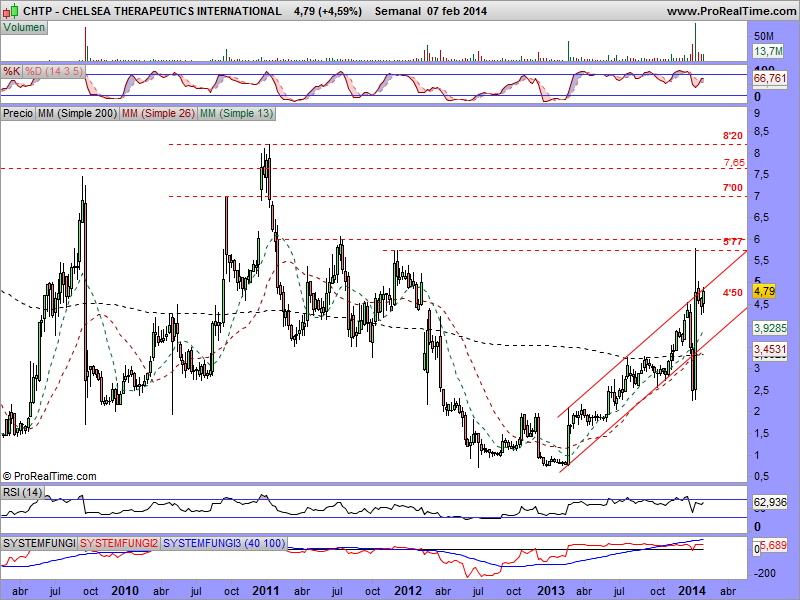
Task: Click the 2014 year label on time axis
Action: [x=692, y=591]
